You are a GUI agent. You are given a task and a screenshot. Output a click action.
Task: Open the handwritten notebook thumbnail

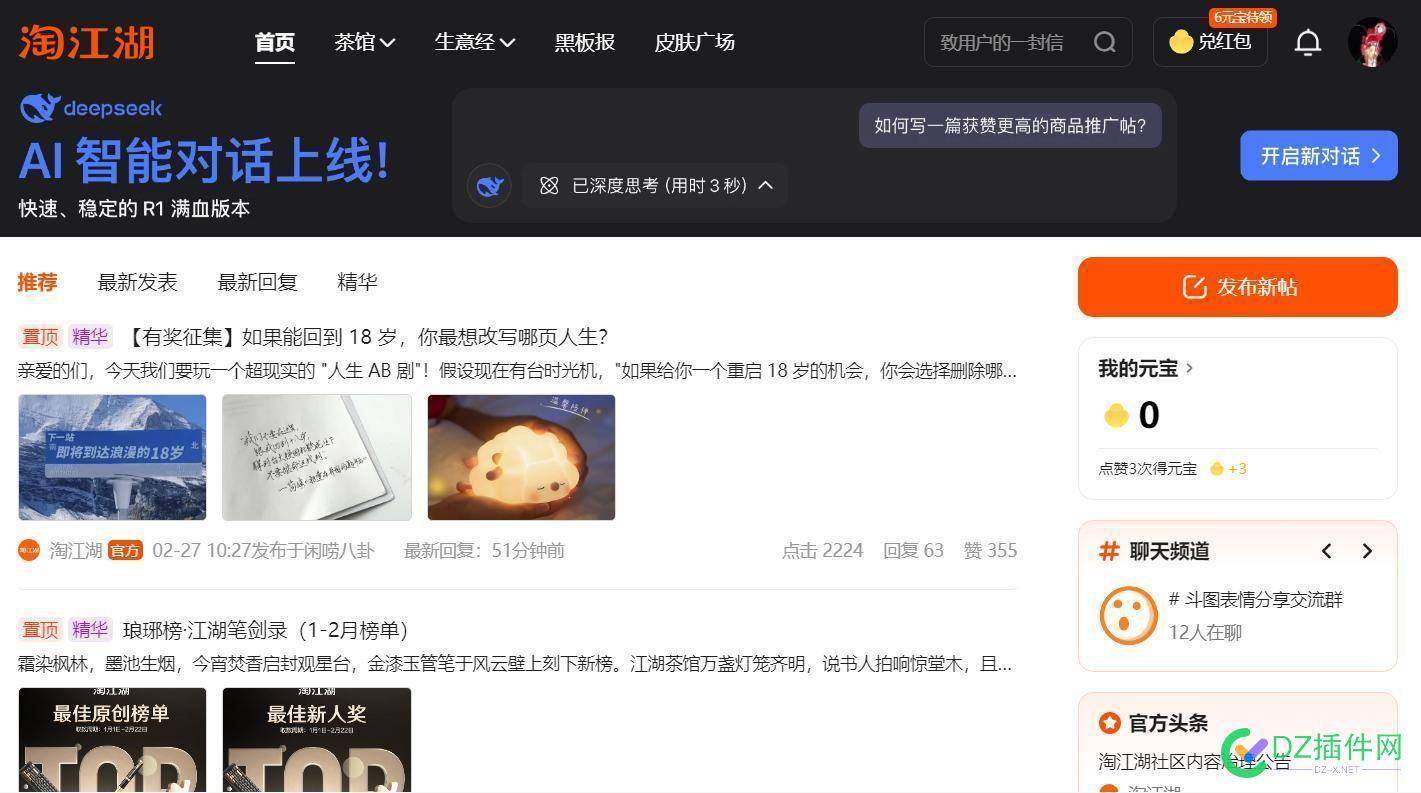pos(317,457)
